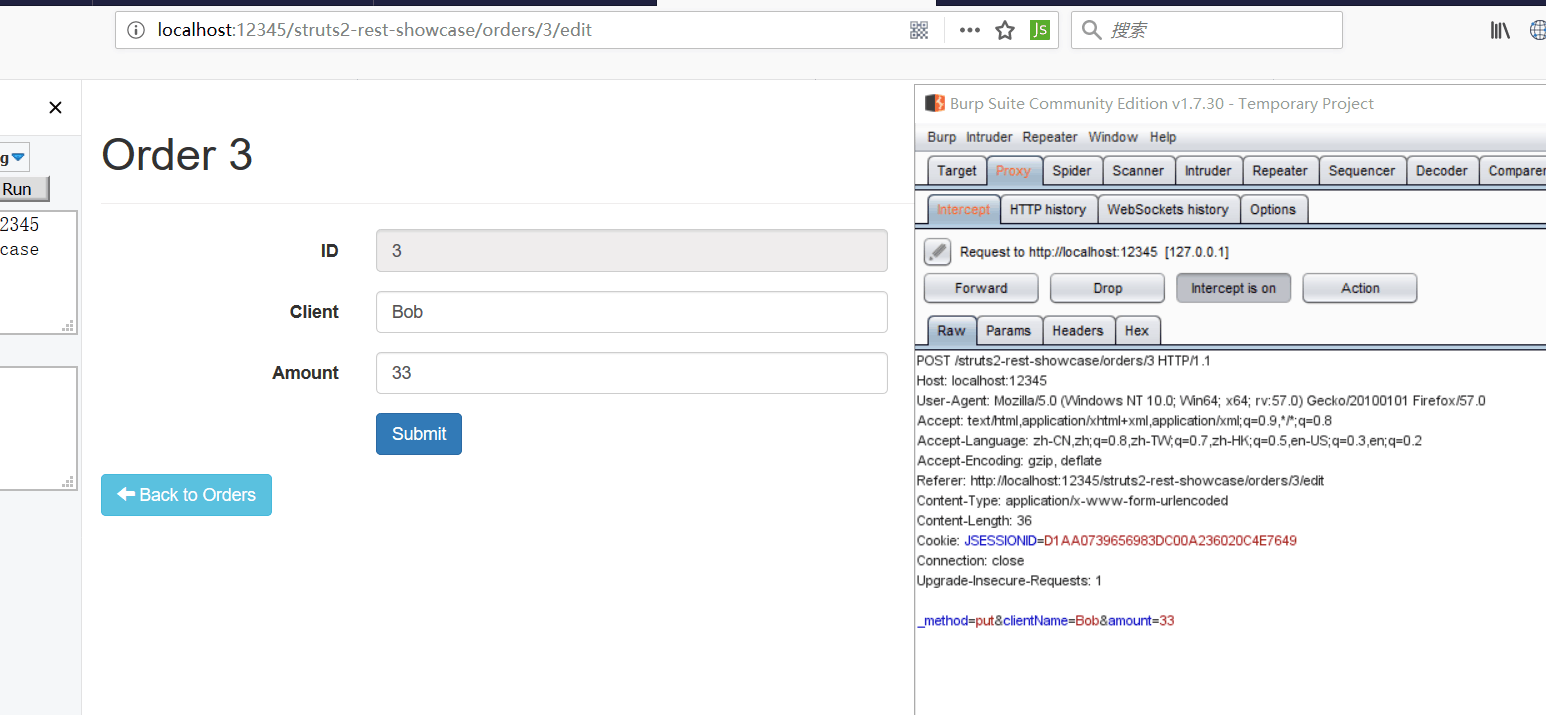Click the arrow icon in Back to Orders
The image size is (1546, 715).
[126, 494]
